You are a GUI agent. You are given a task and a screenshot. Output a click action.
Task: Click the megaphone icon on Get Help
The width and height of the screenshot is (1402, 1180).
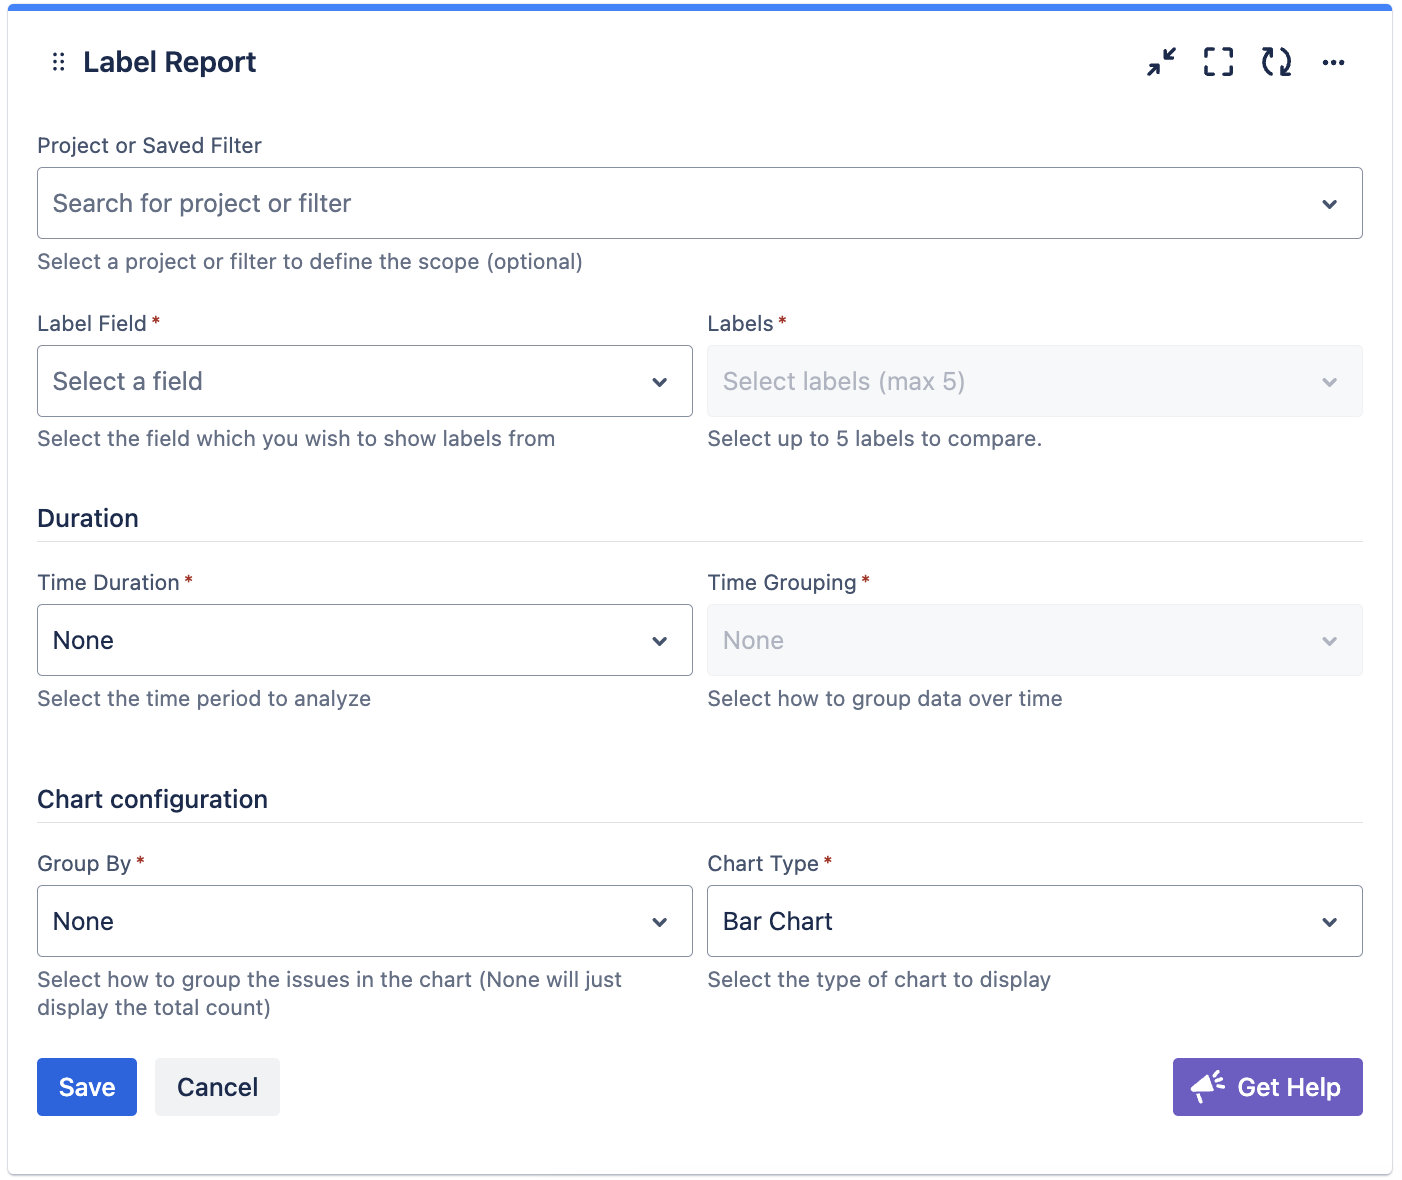[x=1208, y=1087]
